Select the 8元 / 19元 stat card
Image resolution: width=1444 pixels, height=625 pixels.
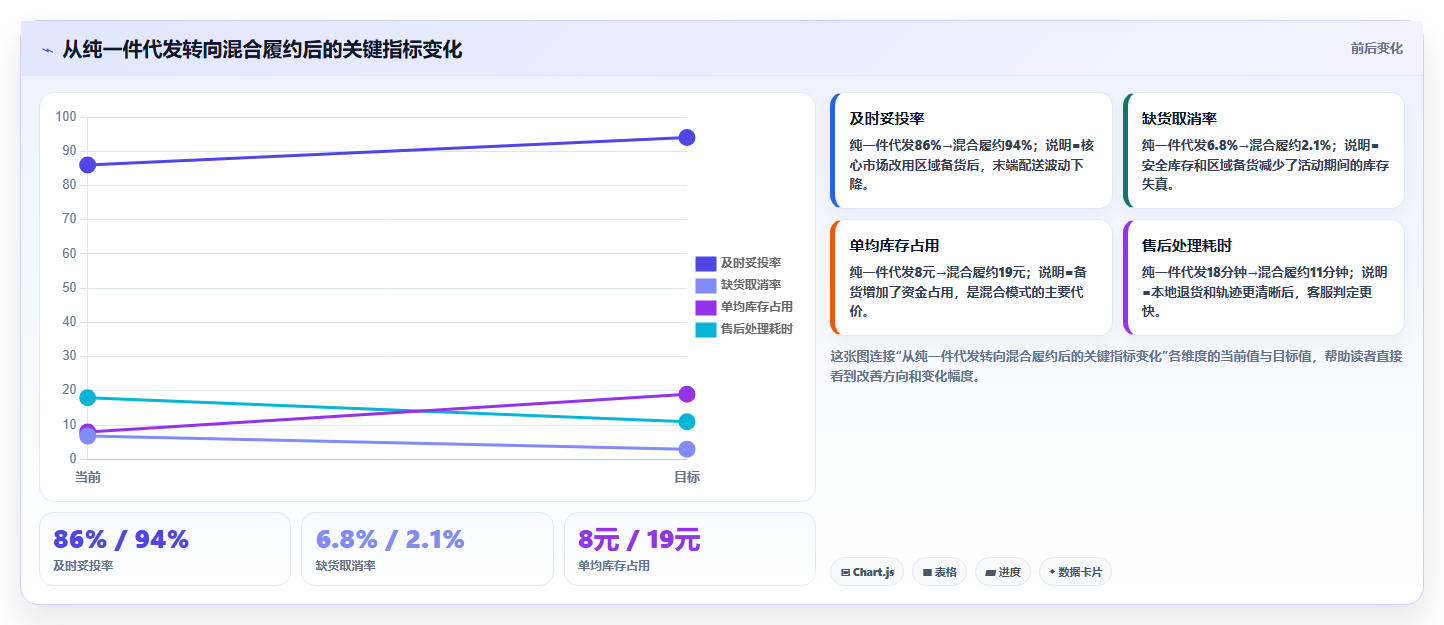pyautogui.click(x=690, y=549)
